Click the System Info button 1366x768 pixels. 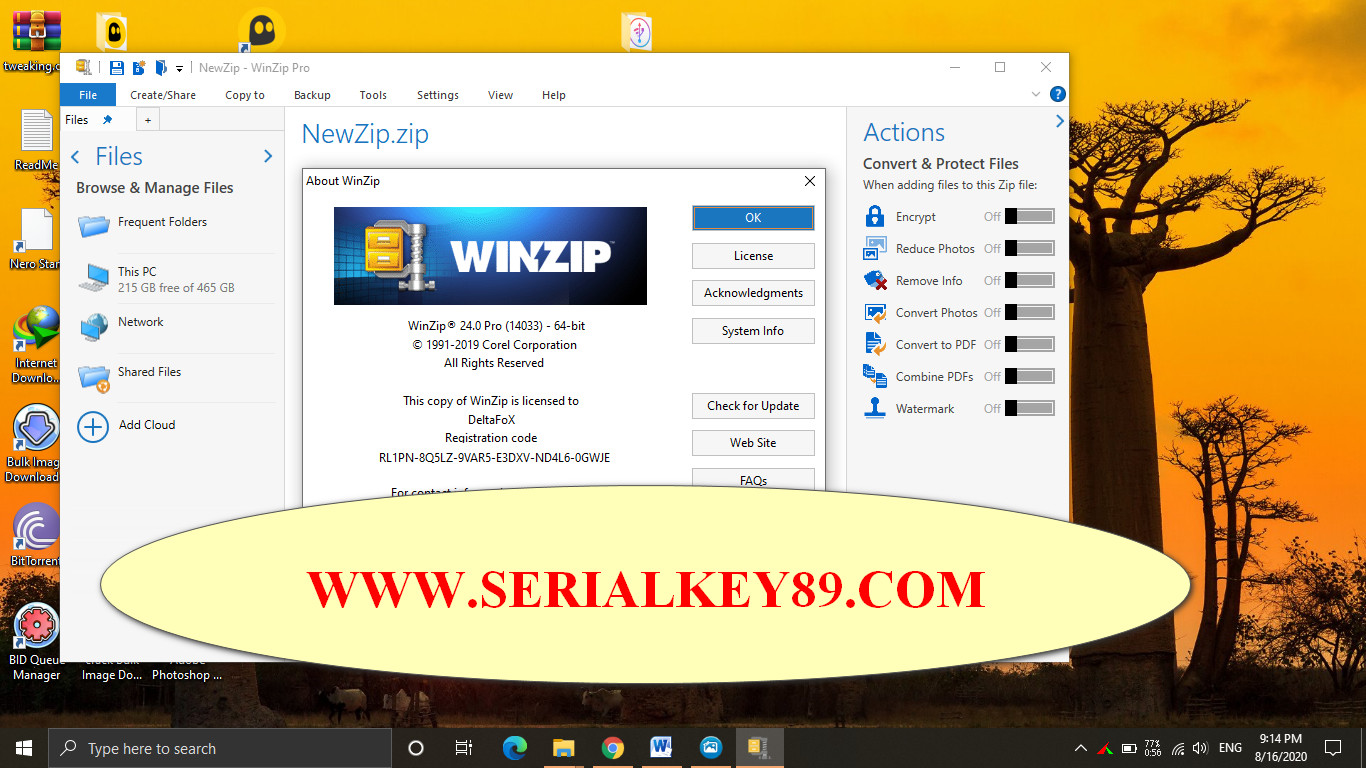[x=753, y=331]
